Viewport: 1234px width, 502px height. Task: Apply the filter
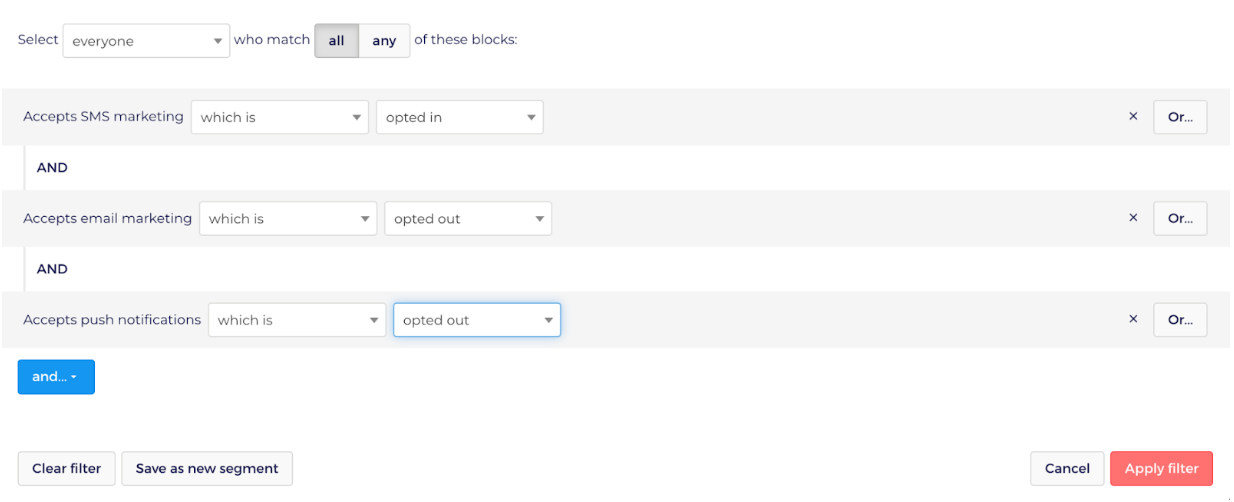tap(1161, 468)
